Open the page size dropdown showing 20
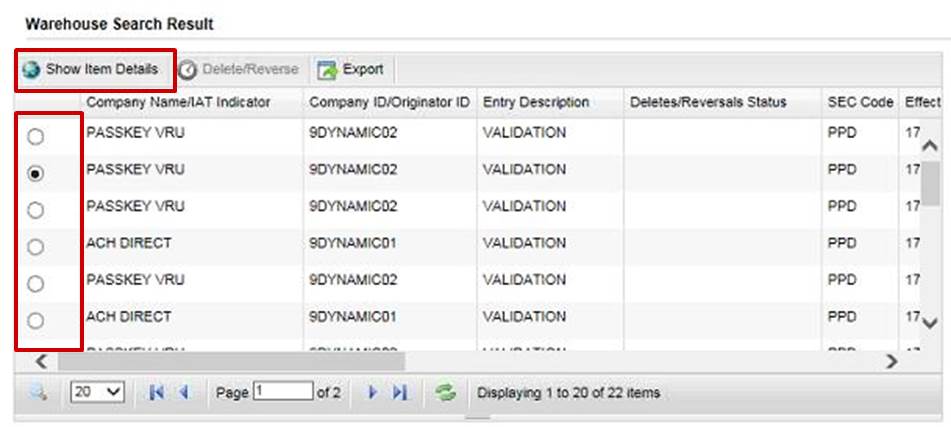Screen dimensions: 951x427 [x=98, y=392]
